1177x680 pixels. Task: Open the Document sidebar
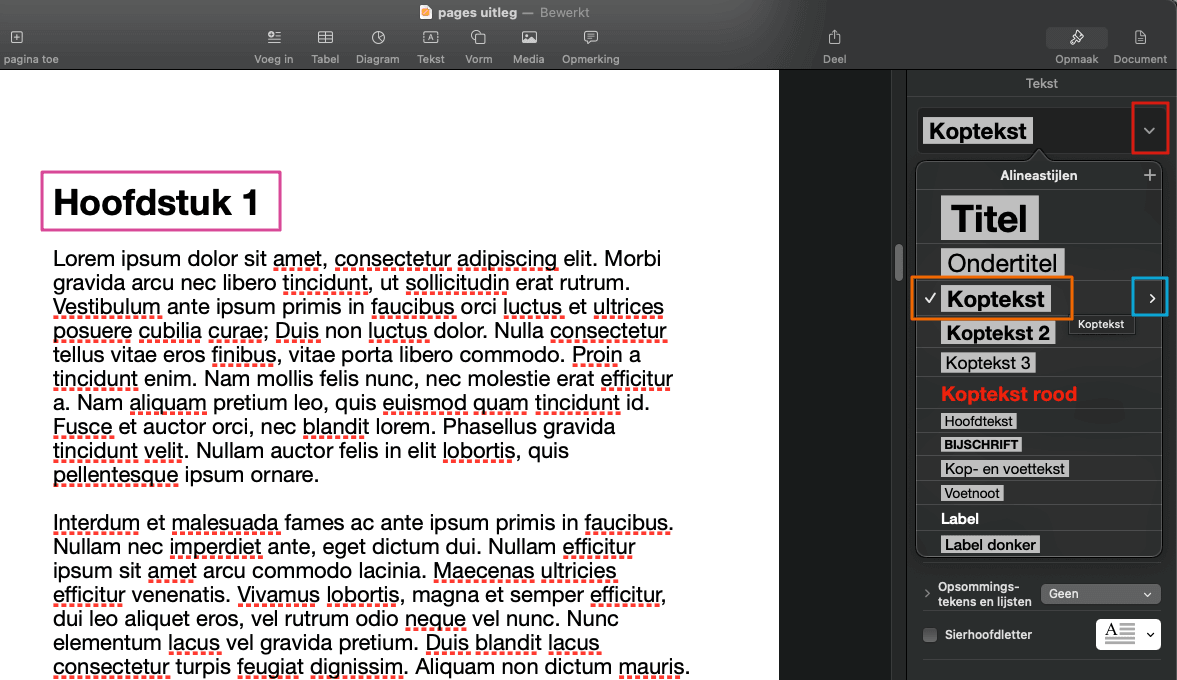click(1140, 37)
